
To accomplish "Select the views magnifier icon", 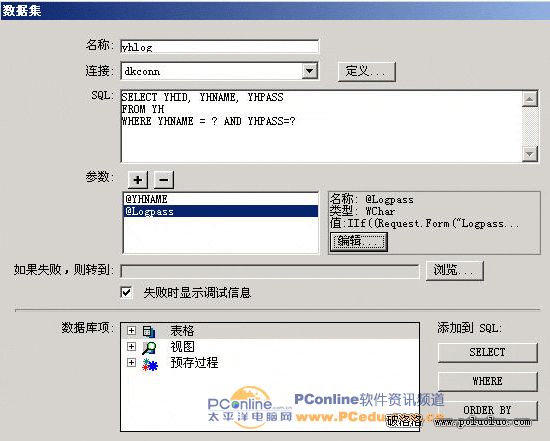I will click(x=149, y=347).
